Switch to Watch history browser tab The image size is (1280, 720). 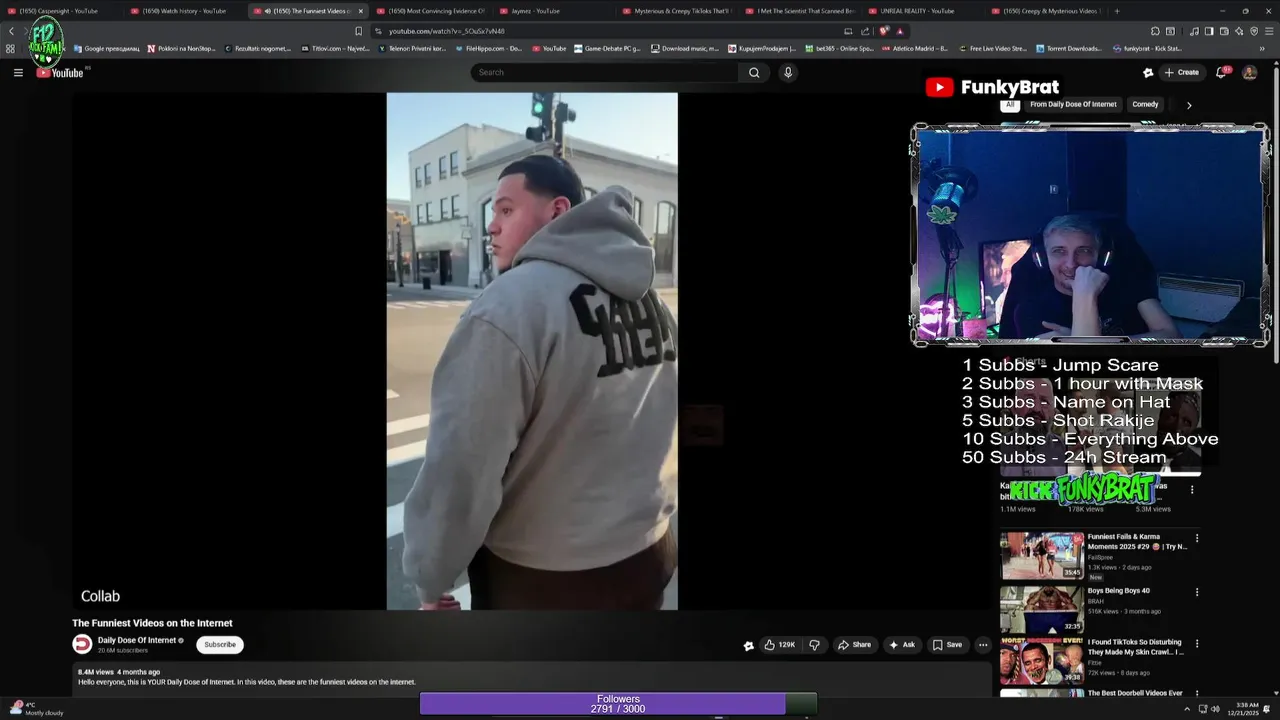click(185, 11)
